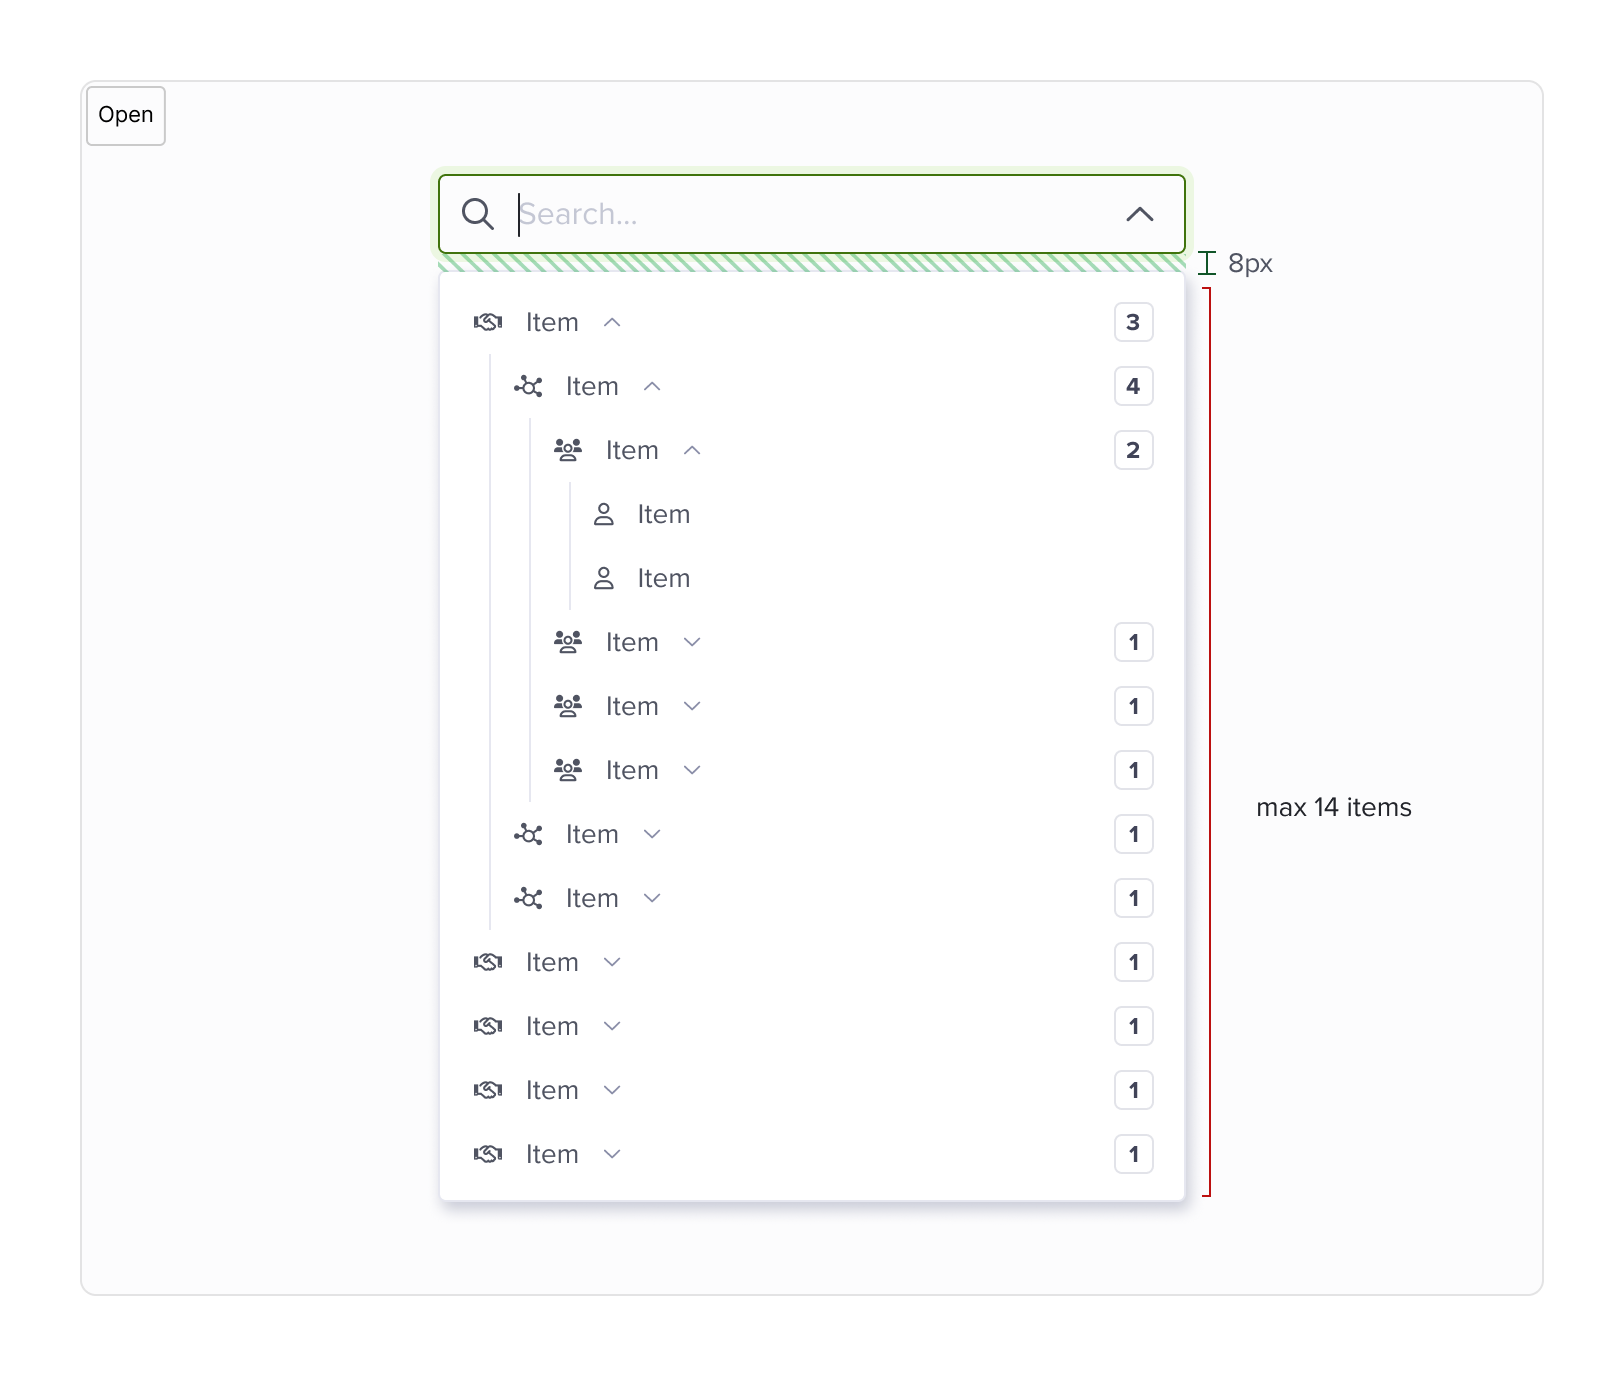The image size is (1624, 1376).
Task: Click the count badge showing 3
Action: click(1133, 322)
